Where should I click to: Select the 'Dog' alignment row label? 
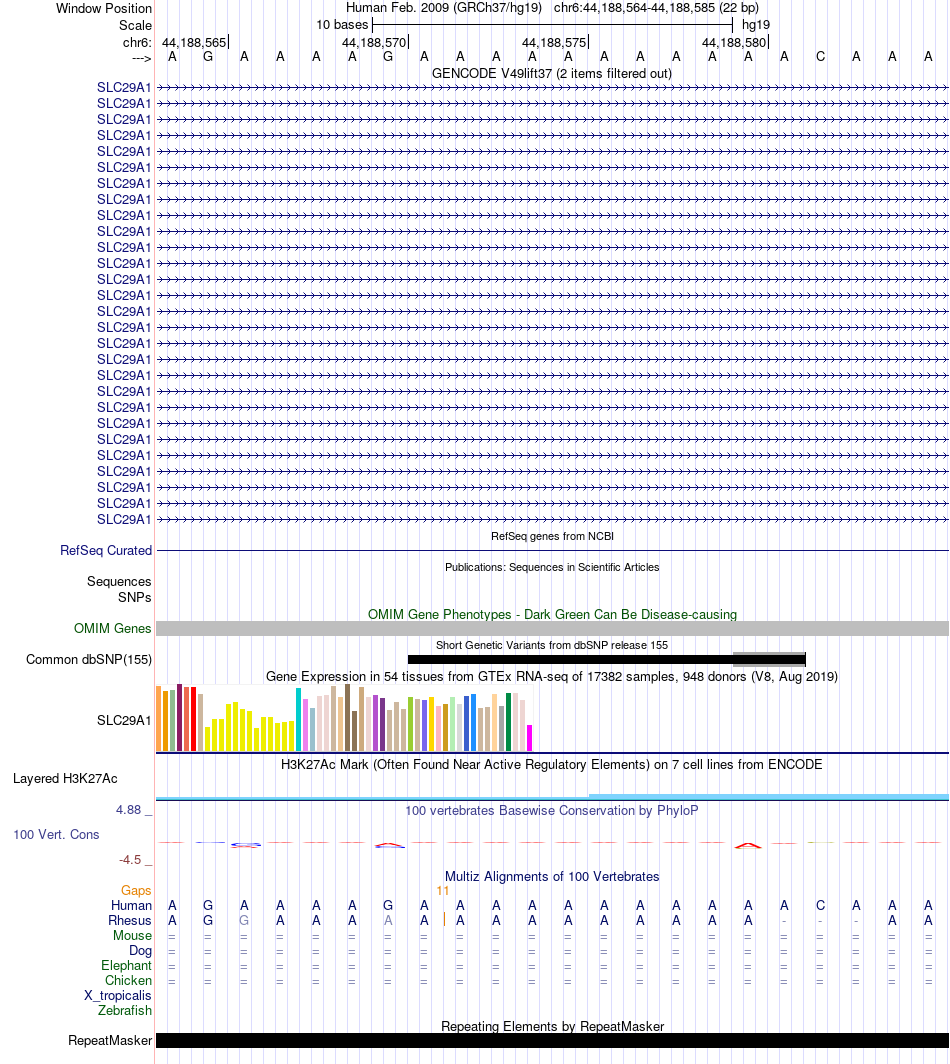coord(140,950)
